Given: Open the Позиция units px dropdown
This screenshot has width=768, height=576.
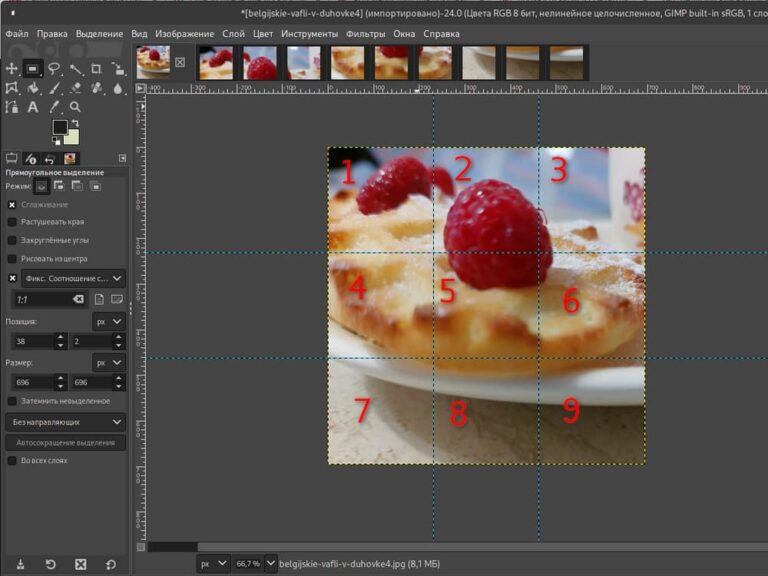Looking at the screenshot, I should pyautogui.click(x=109, y=322).
